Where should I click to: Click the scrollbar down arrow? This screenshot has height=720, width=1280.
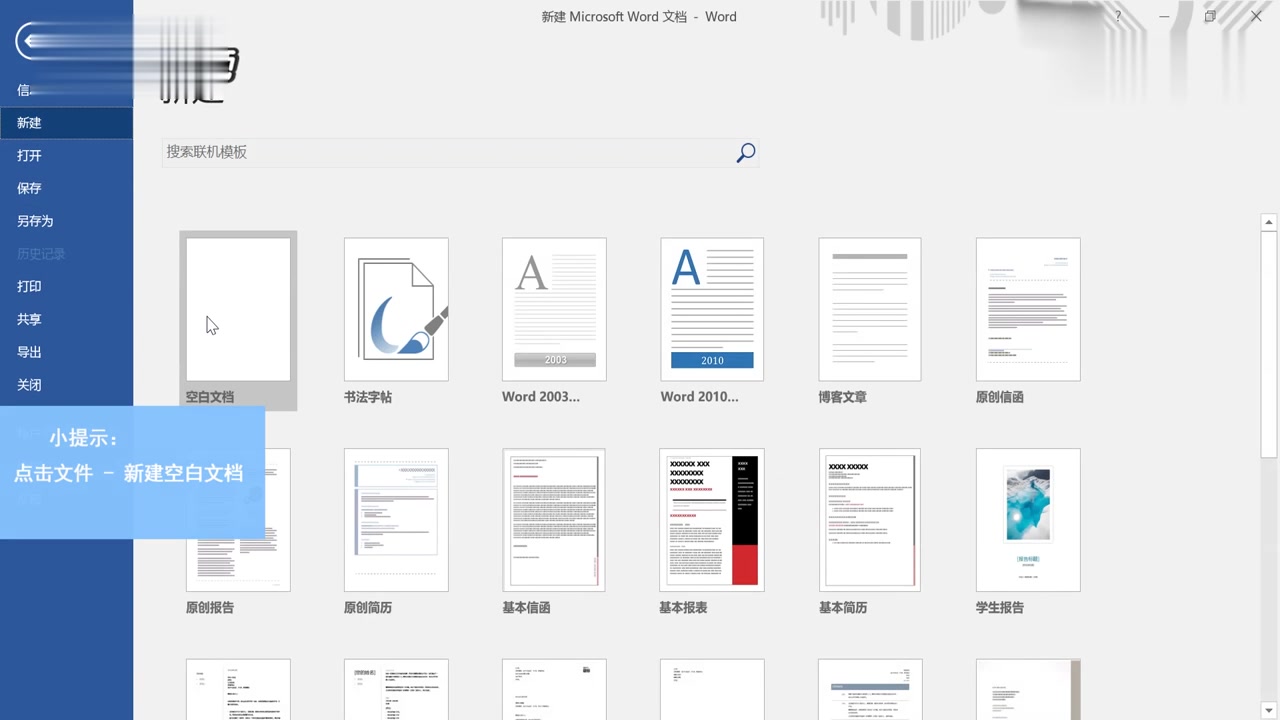pos(1269,711)
